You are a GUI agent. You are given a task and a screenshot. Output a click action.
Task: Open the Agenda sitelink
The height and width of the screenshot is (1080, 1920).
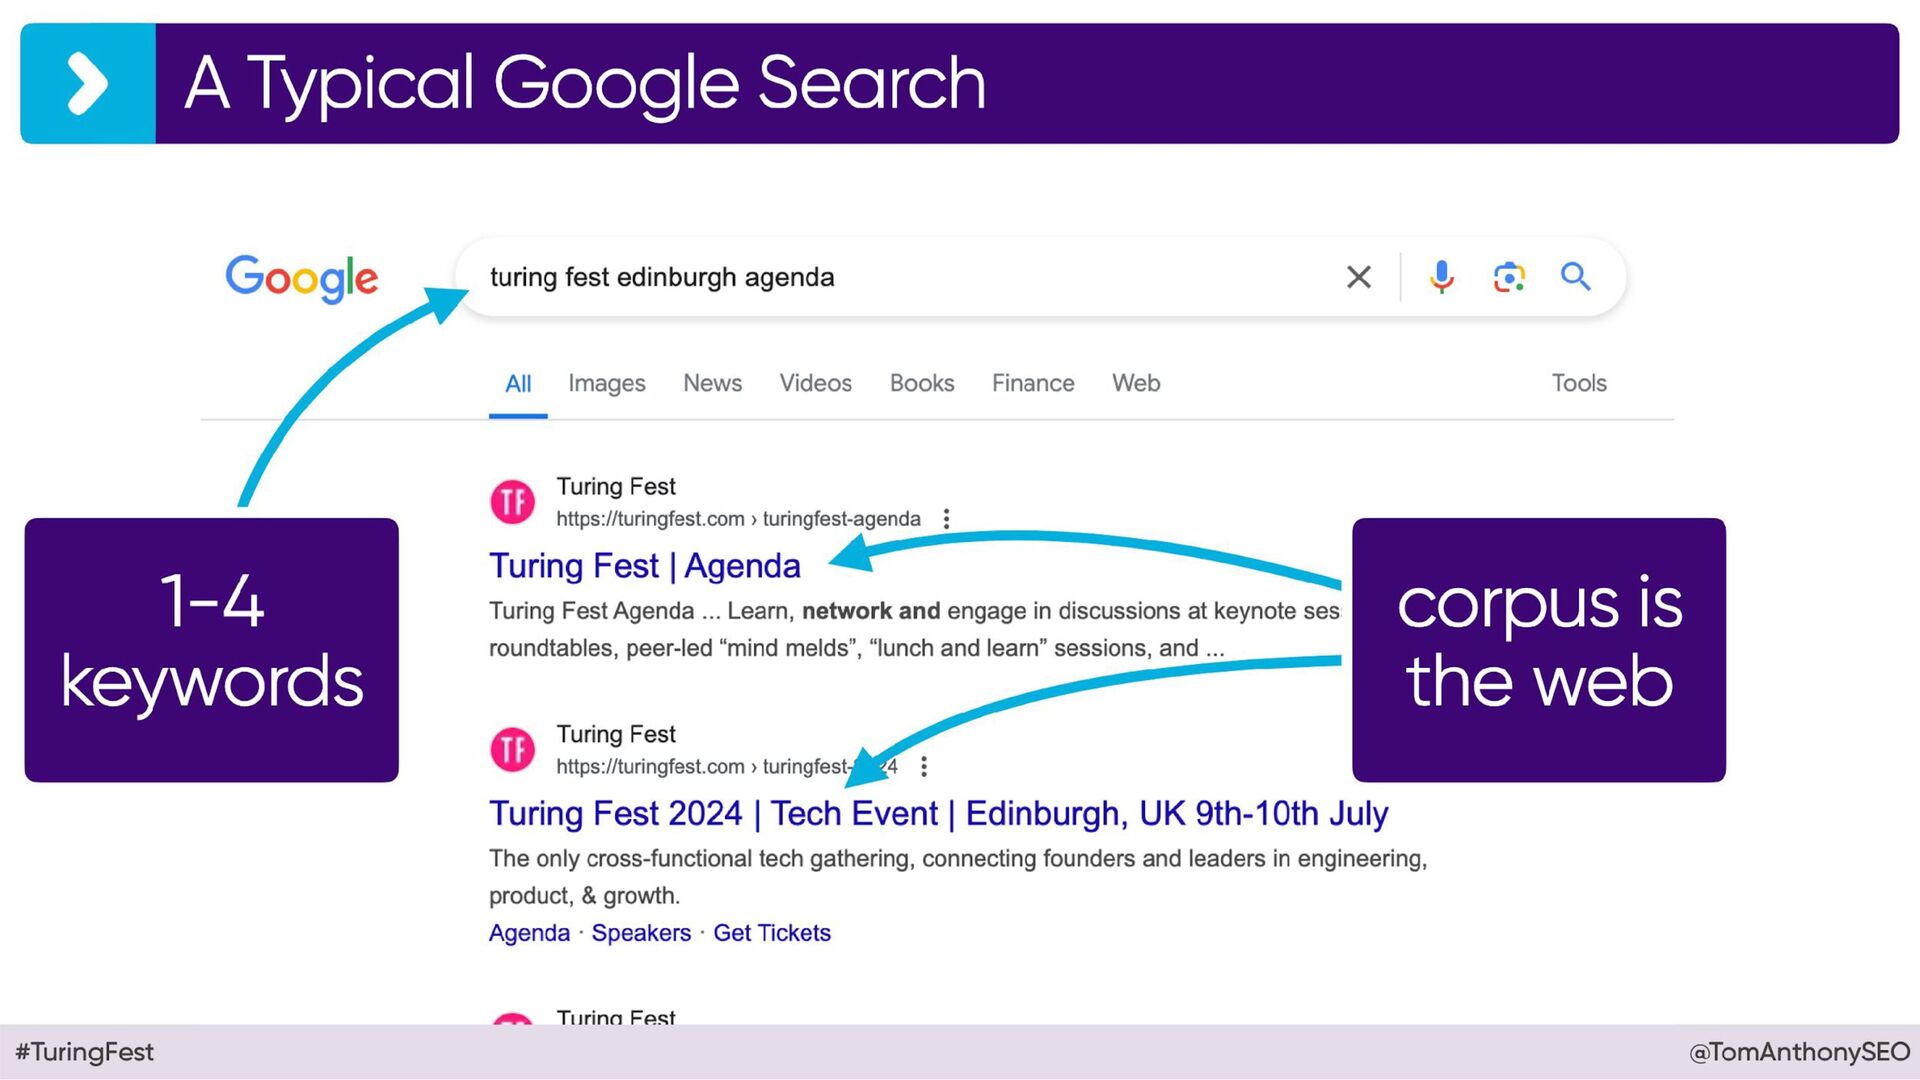click(529, 933)
